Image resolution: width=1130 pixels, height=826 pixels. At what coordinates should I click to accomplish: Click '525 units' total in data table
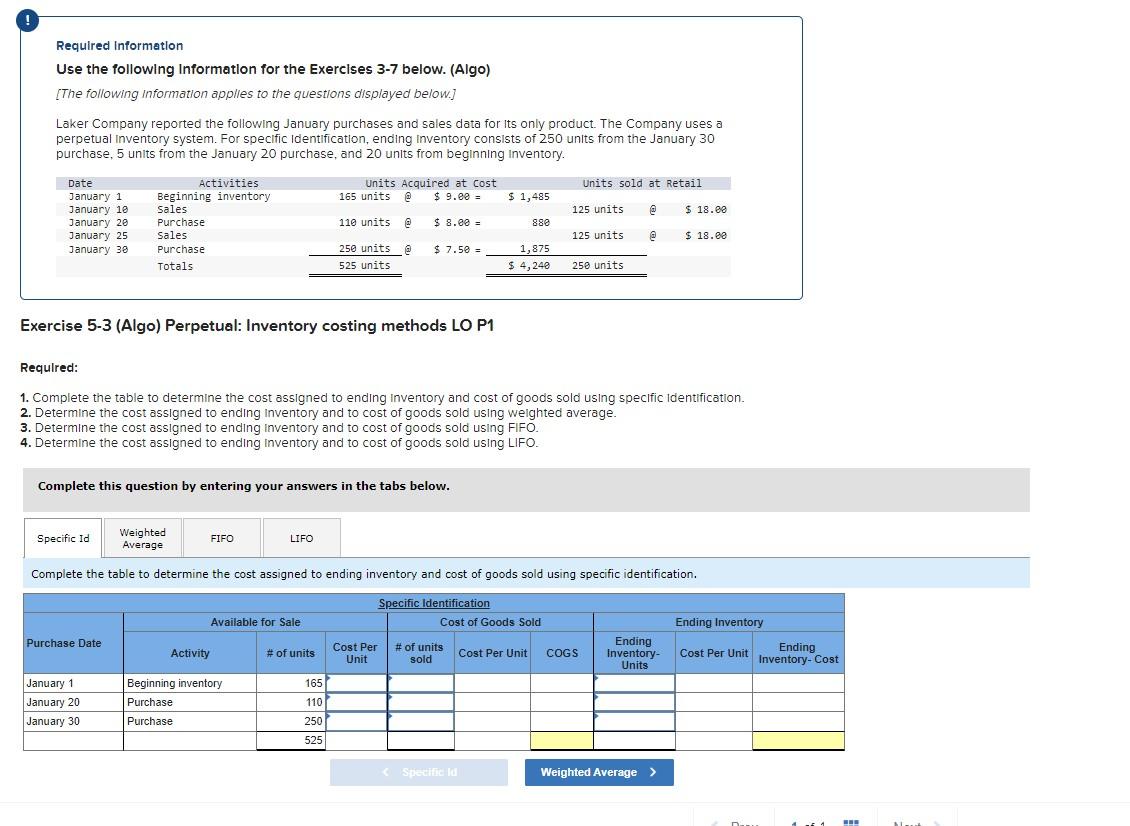coord(365,266)
